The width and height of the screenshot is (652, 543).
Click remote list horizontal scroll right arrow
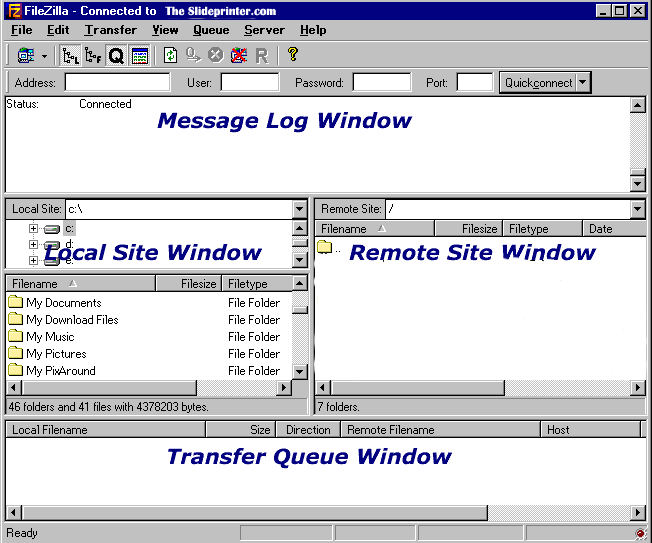tap(637, 388)
